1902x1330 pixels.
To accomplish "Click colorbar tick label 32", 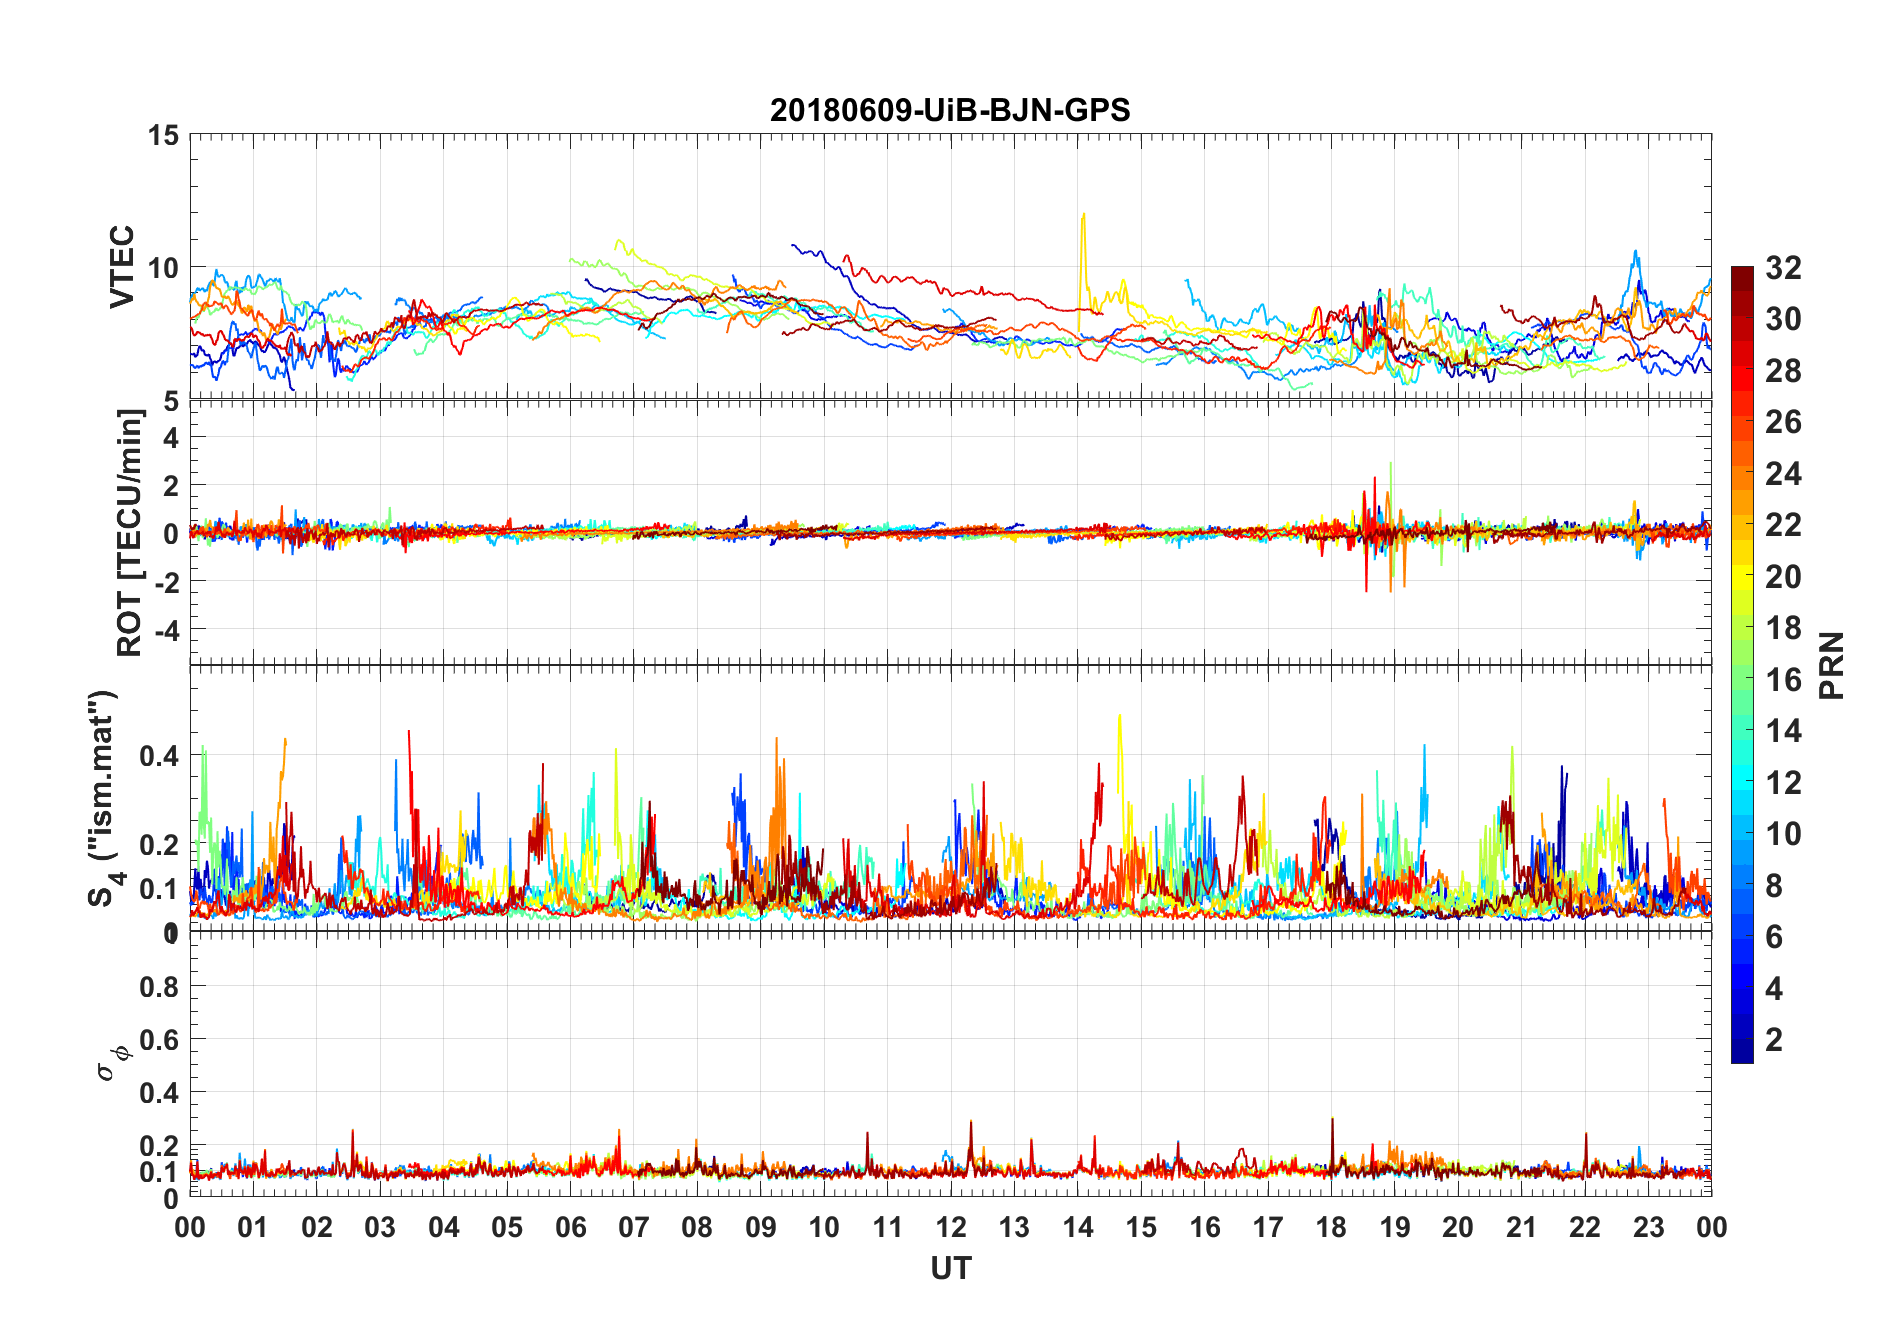I will (x=1783, y=268).
